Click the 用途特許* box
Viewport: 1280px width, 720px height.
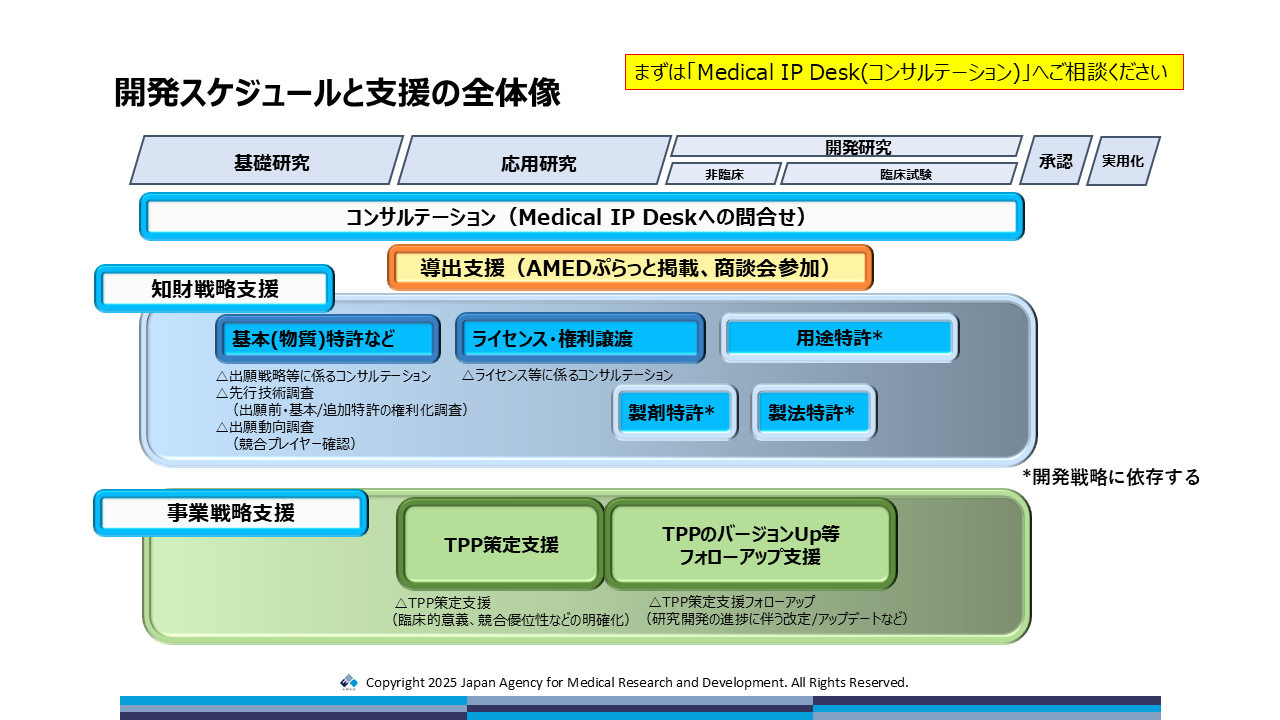tap(840, 338)
